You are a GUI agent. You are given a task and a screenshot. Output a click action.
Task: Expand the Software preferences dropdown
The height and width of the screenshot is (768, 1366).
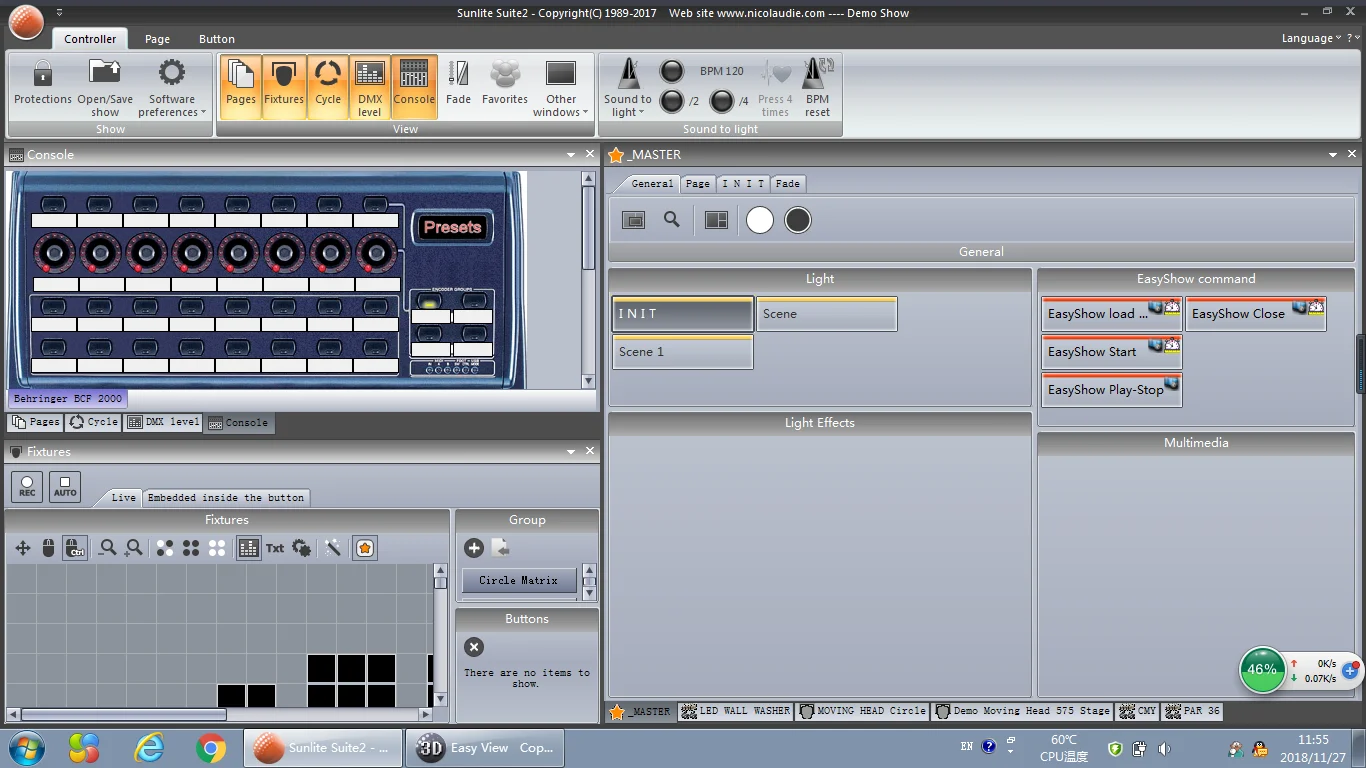pyautogui.click(x=172, y=87)
